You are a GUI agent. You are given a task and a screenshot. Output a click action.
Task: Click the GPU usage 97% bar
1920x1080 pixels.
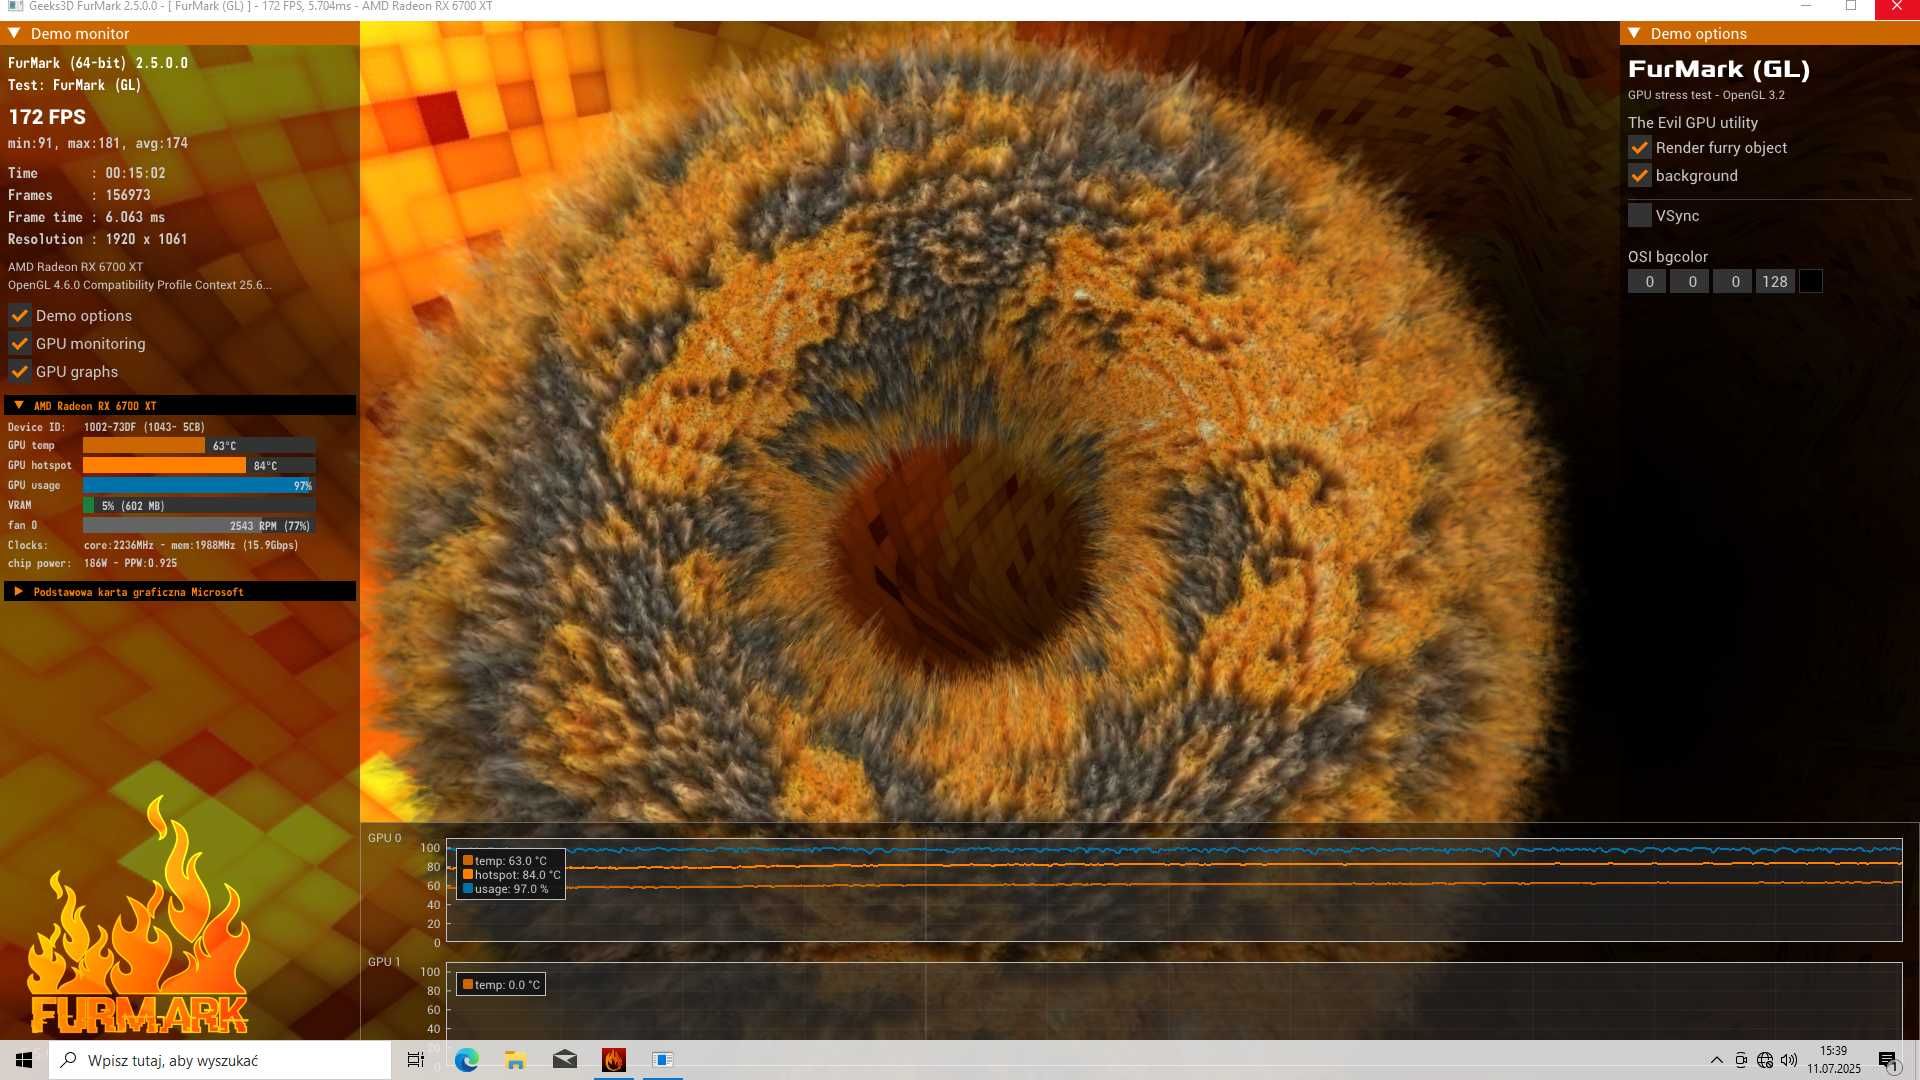pos(199,485)
